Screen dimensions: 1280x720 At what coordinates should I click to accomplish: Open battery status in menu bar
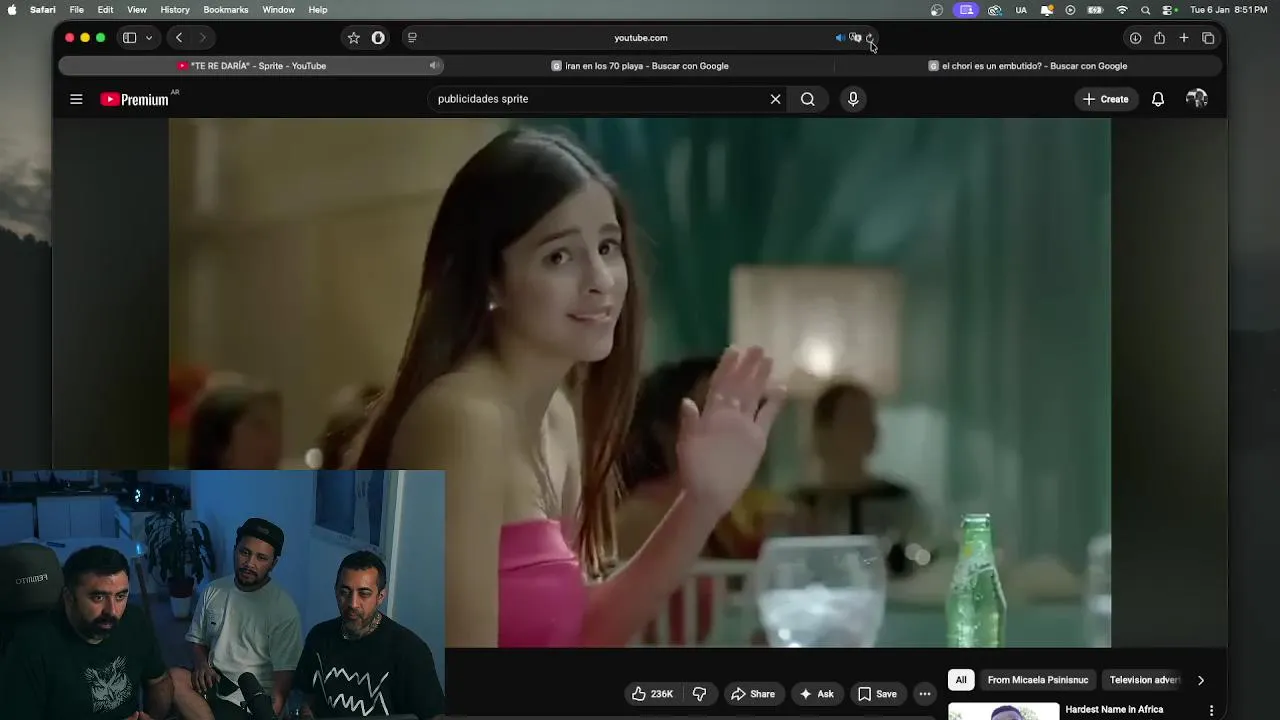[1095, 10]
